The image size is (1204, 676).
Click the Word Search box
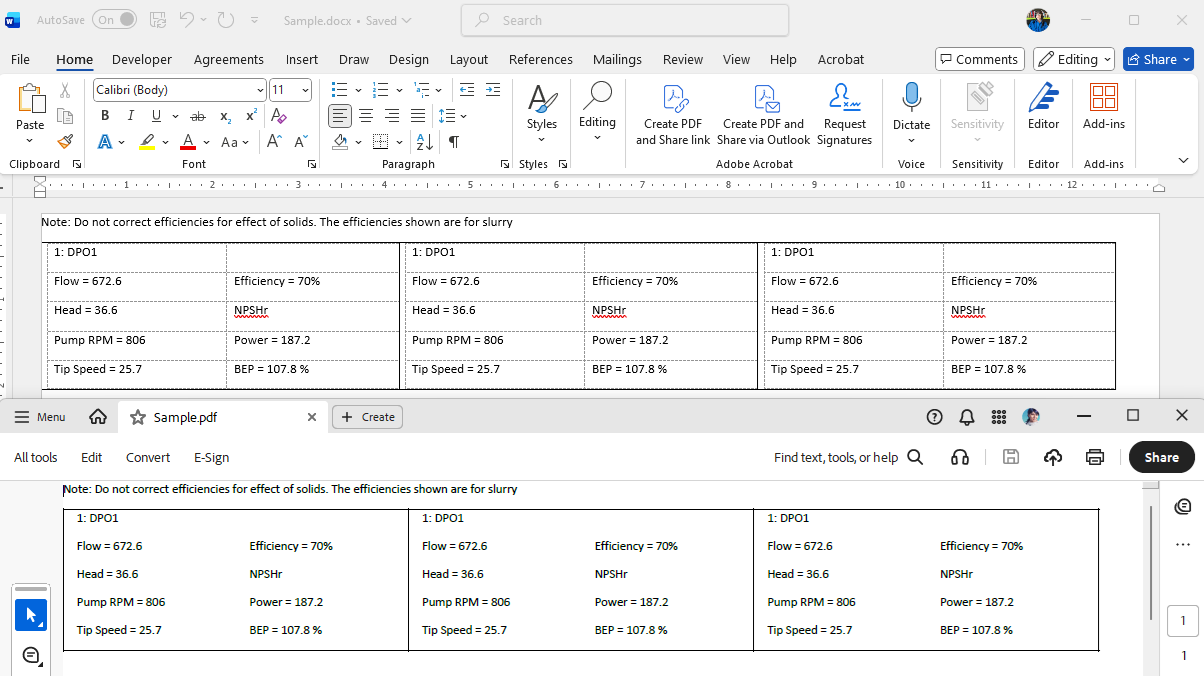coord(625,20)
